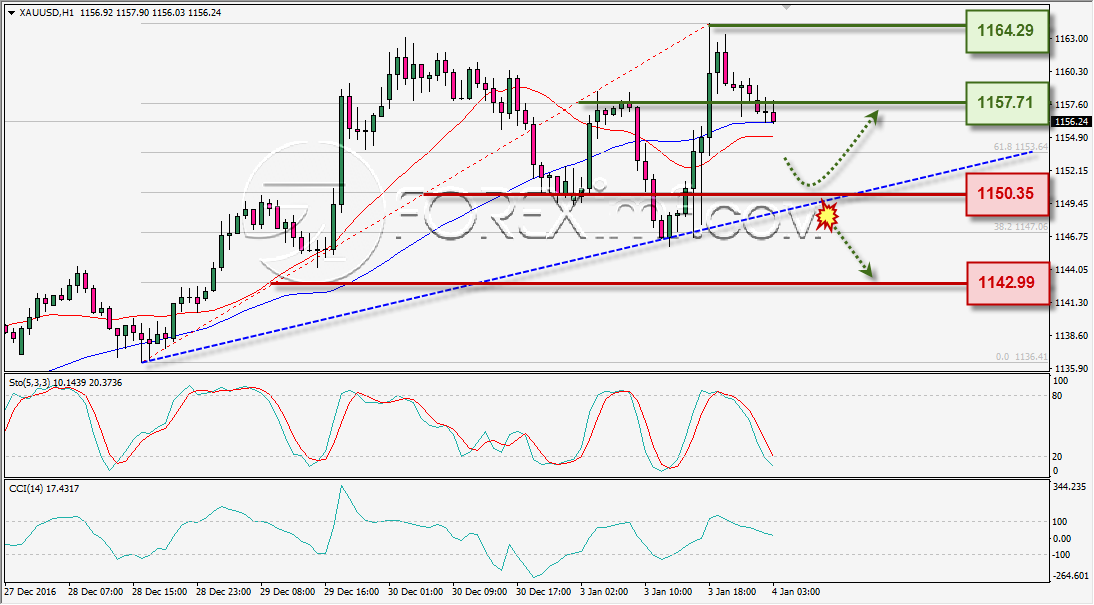Click the 20 level on Stochastic scale
This screenshot has width=1094, height=605.
(1057, 456)
